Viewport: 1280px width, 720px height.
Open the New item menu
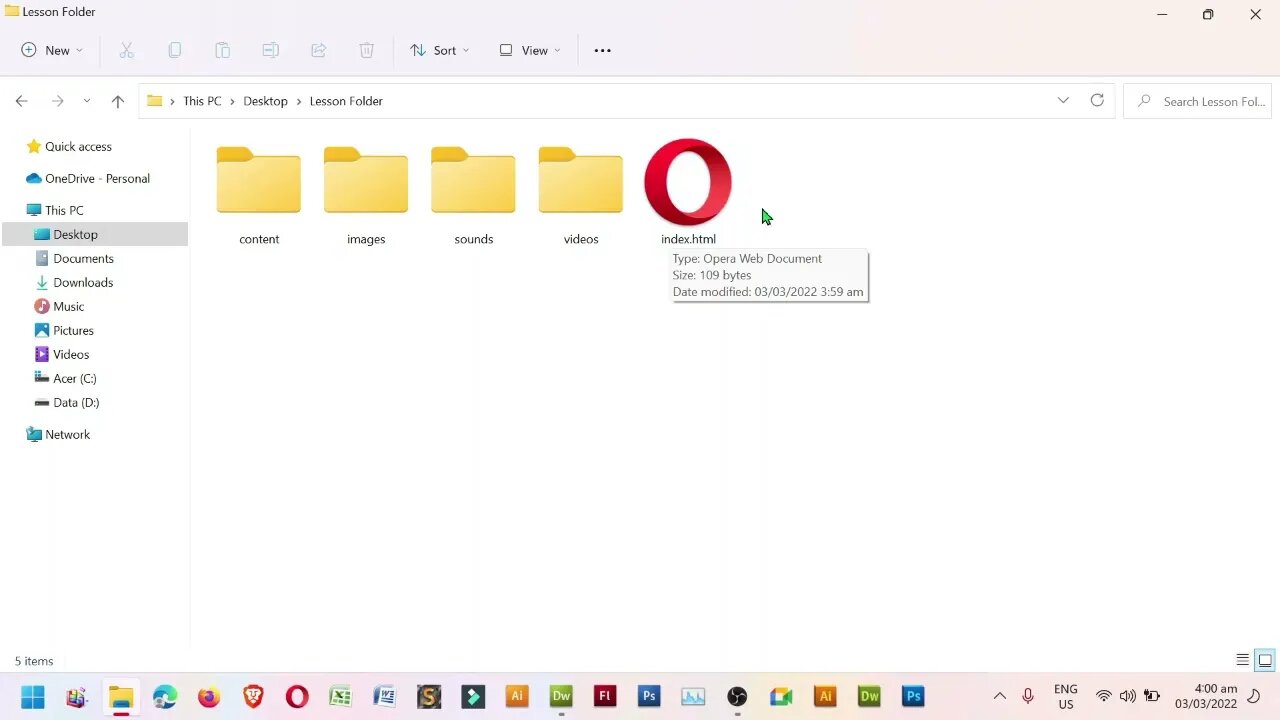tap(52, 50)
